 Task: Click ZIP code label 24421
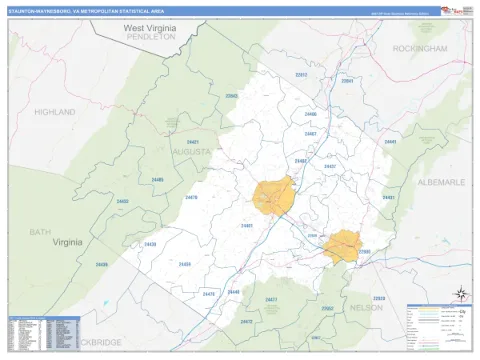[193, 142]
